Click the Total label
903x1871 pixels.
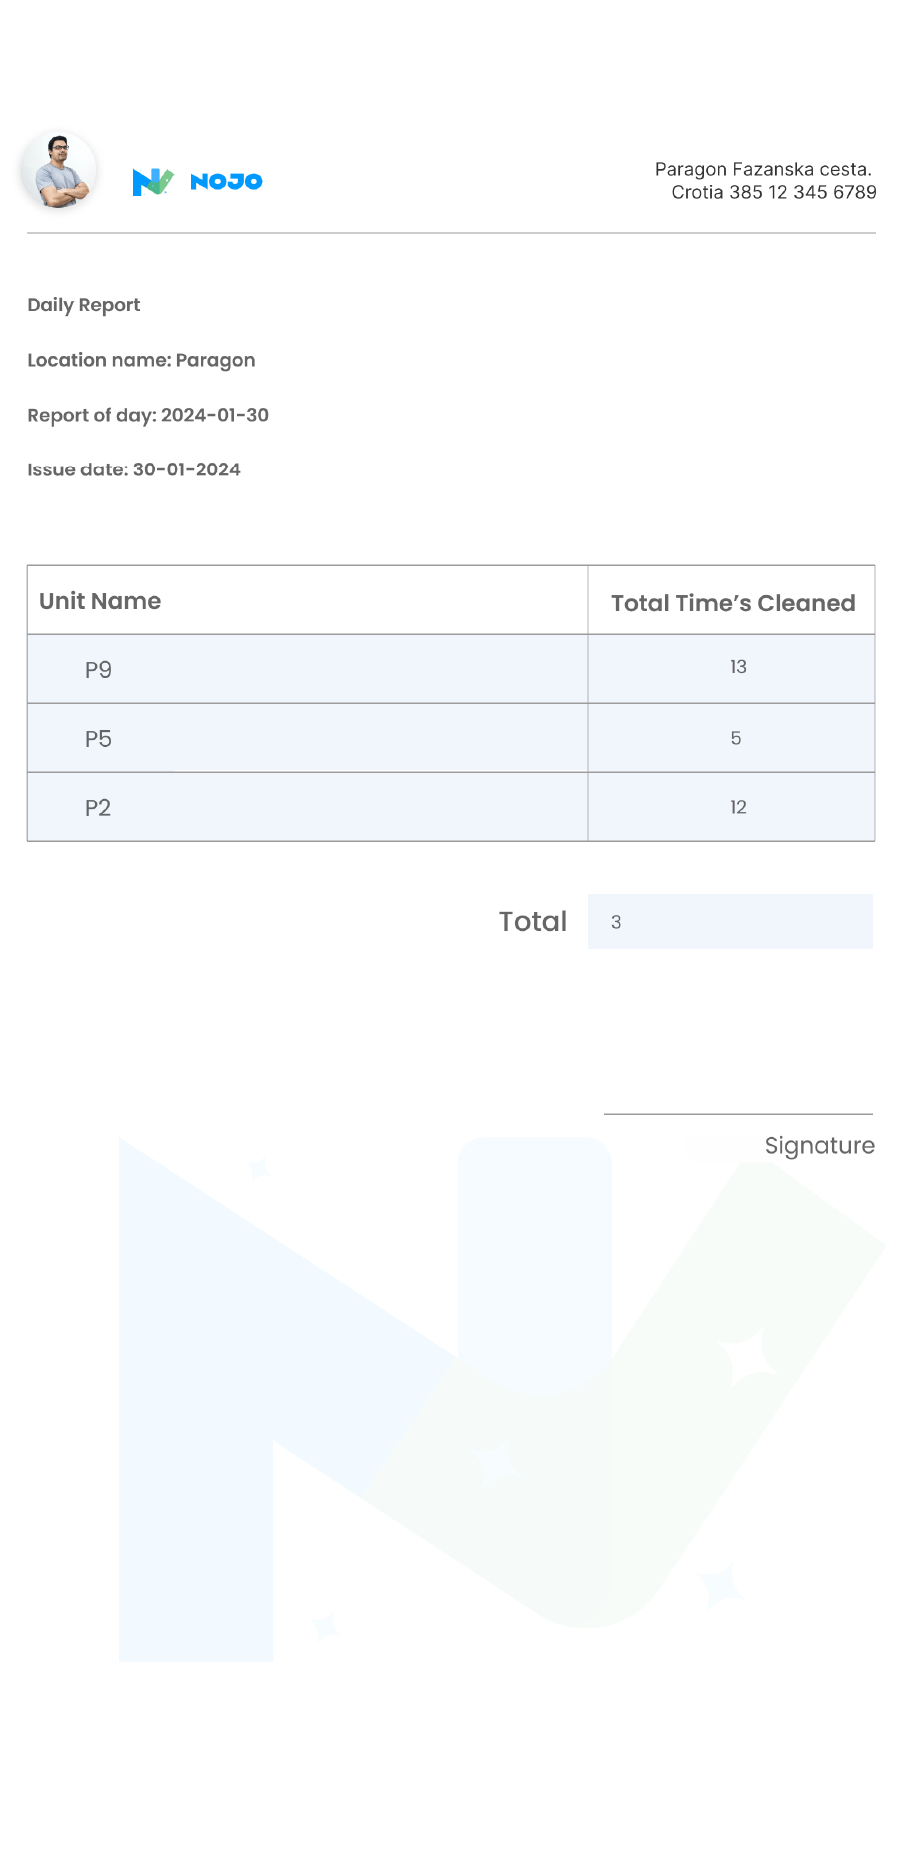[533, 922]
